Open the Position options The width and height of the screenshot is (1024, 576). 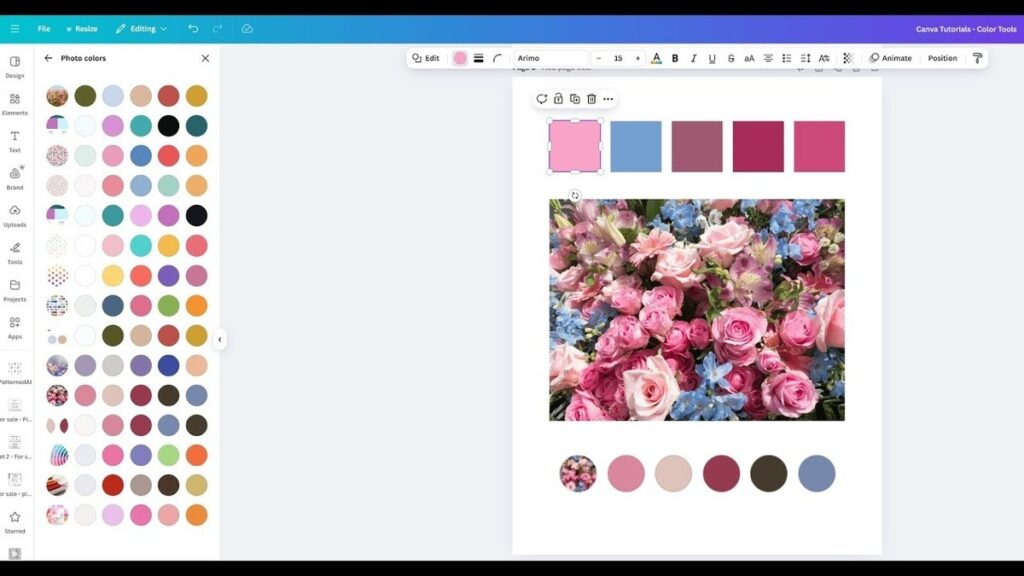click(x=940, y=58)
